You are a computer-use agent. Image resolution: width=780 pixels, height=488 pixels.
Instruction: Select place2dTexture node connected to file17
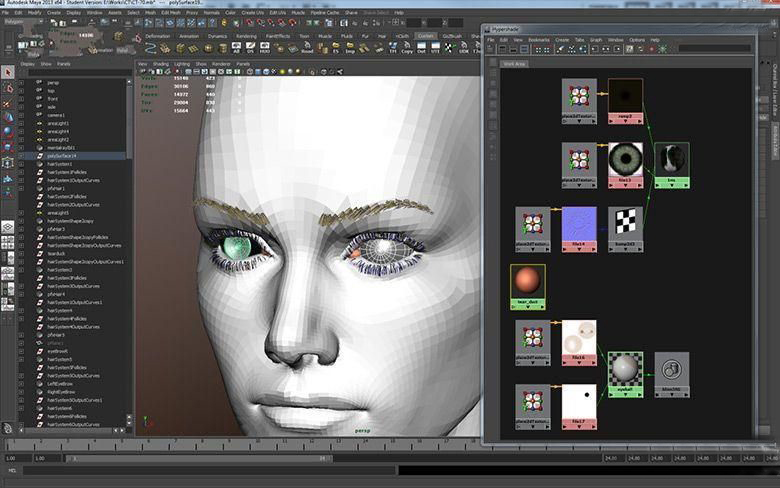click(x=533, y=407)
